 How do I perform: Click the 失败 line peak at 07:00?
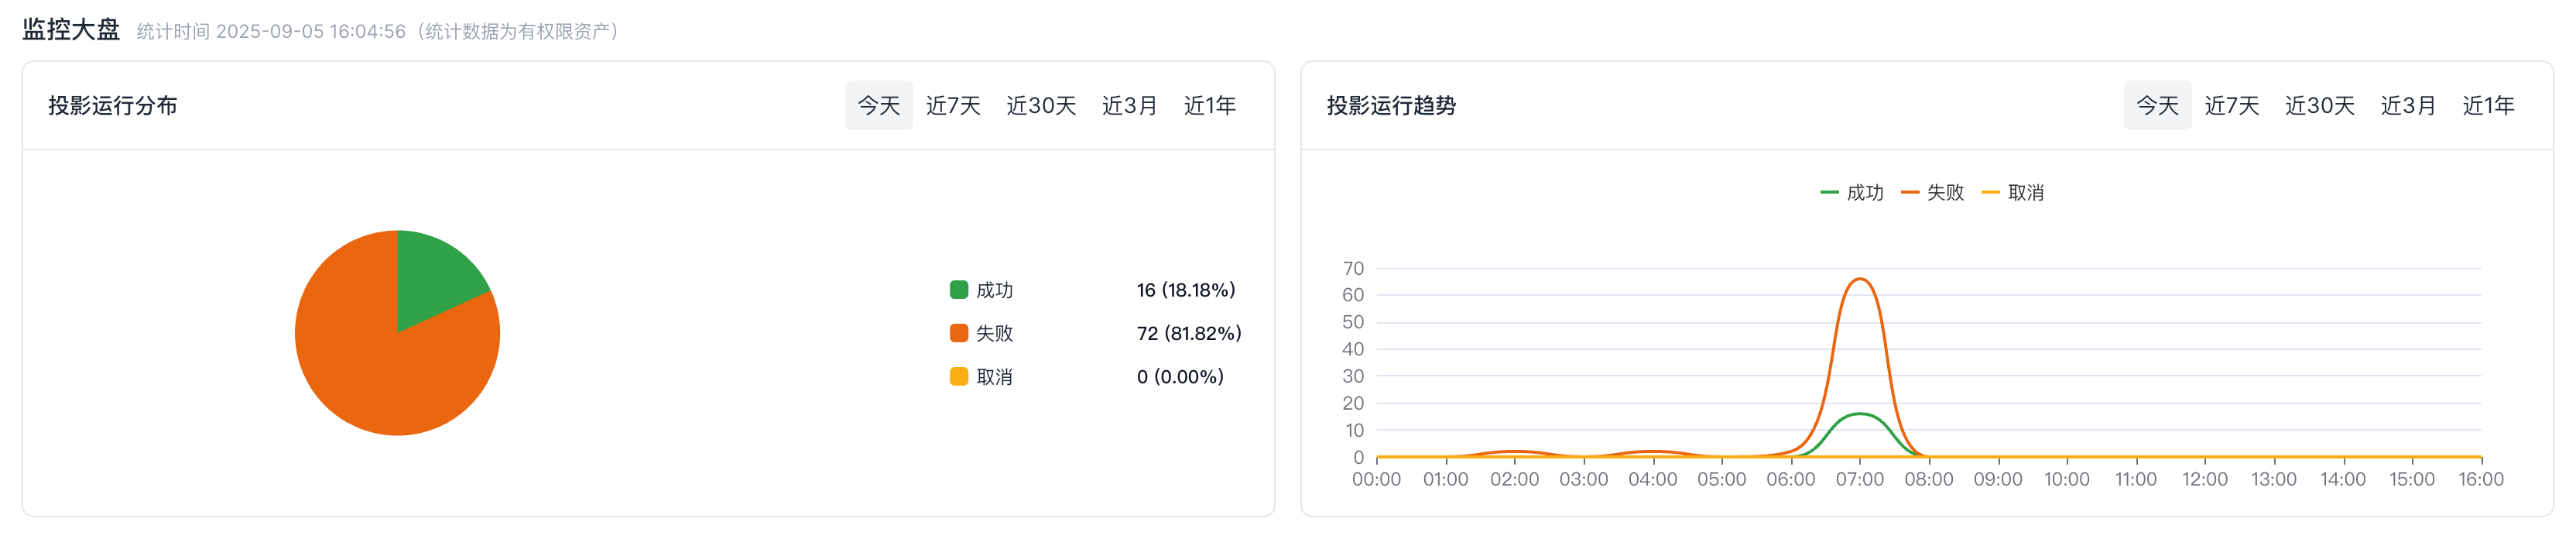[x=1859, y=279]
